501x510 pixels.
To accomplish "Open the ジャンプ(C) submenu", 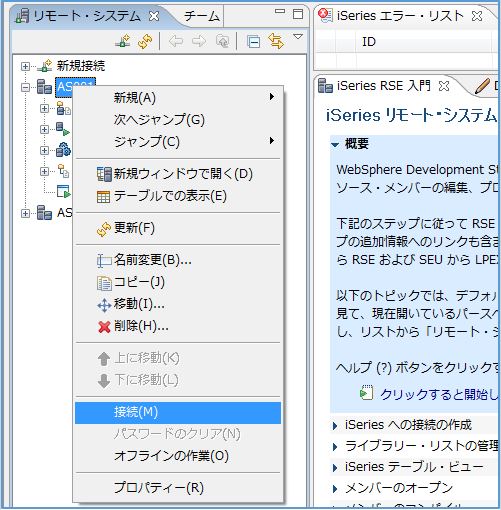I will (x=178, y=141).
